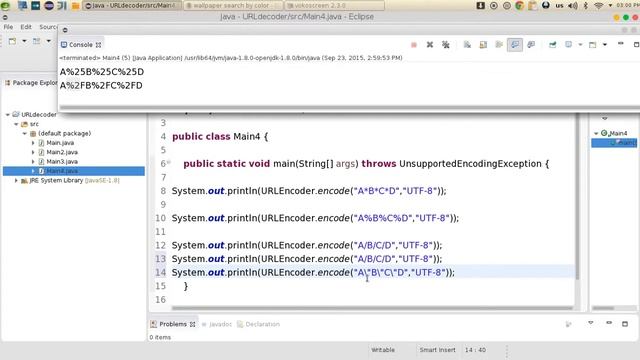Click the editor horizontal scrollbar

point(372,308)
